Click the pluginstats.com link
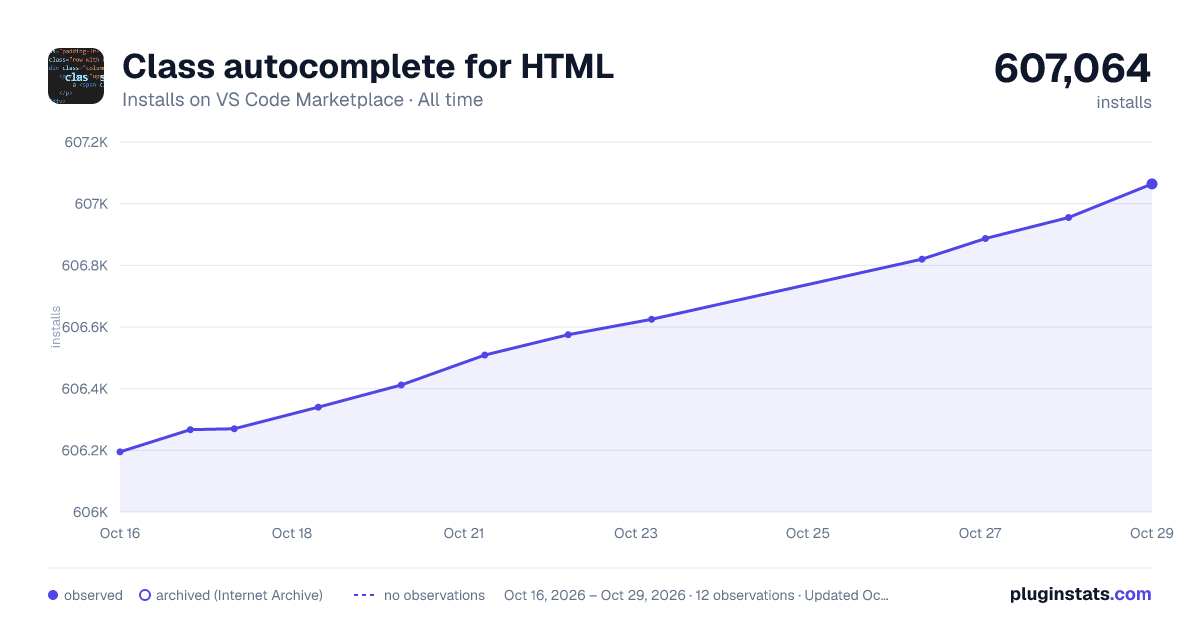 [1080, 594]
